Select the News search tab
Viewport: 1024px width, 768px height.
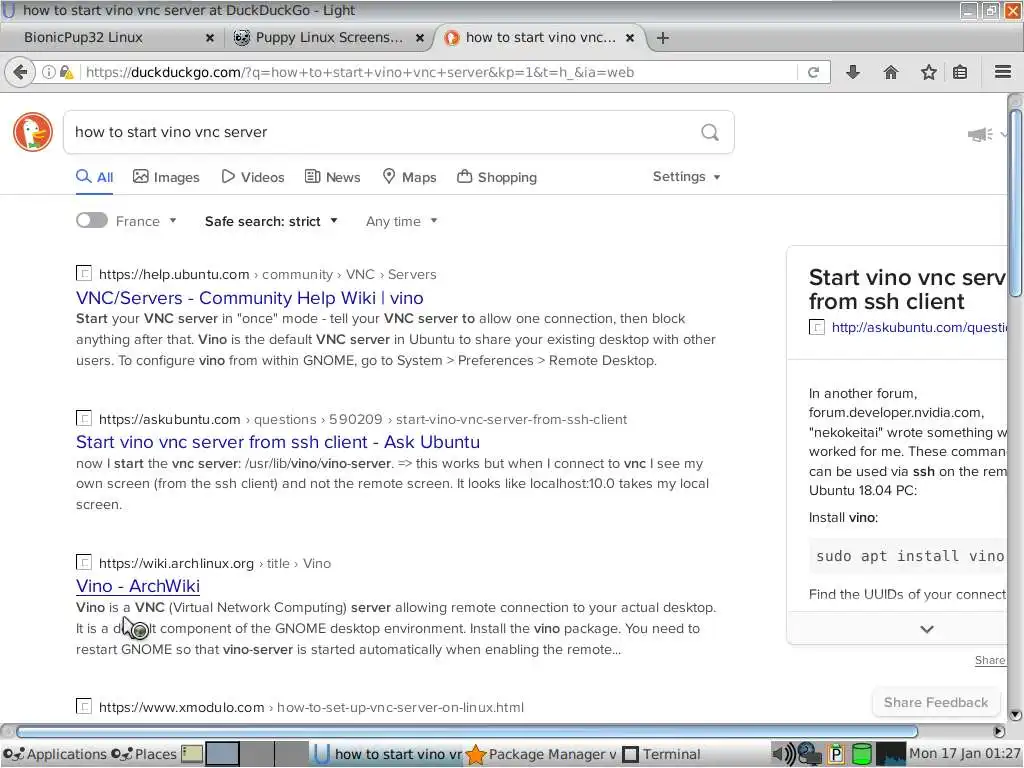coord(332,177)
